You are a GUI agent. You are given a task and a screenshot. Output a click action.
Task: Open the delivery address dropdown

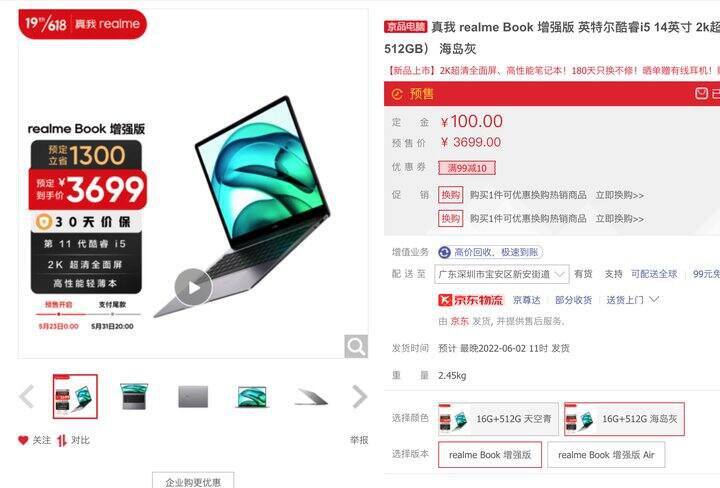501,274
